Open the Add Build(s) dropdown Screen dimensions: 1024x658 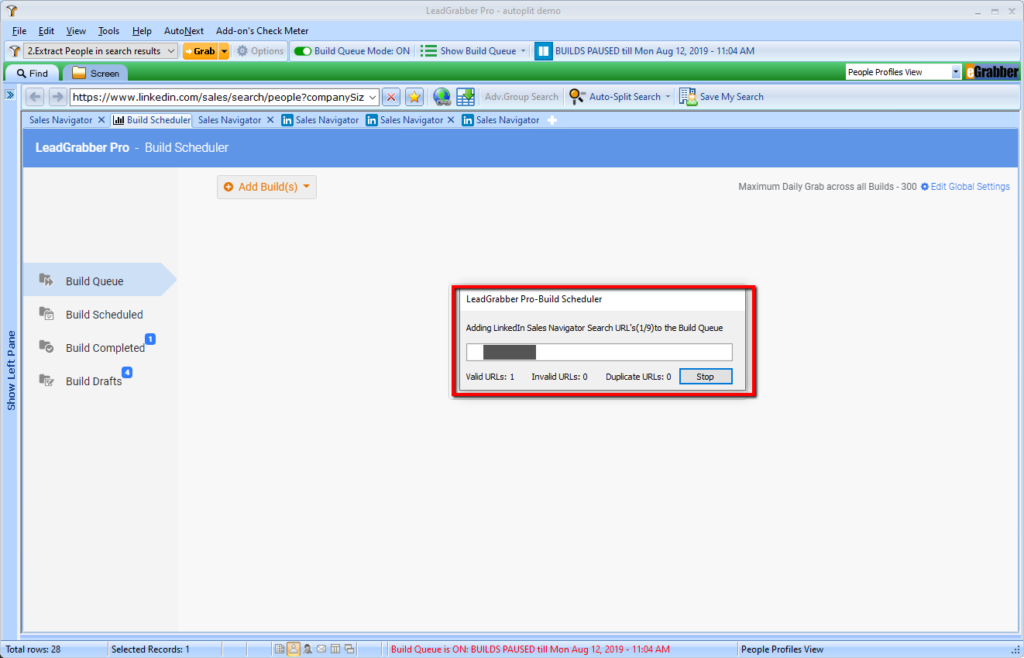[267, 187]
